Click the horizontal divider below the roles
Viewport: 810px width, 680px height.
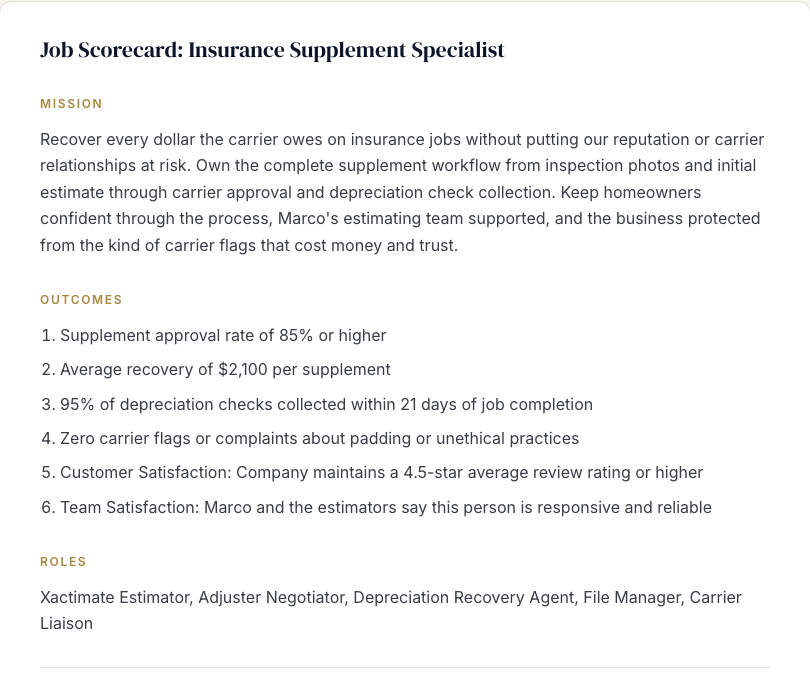coord(404,667)
